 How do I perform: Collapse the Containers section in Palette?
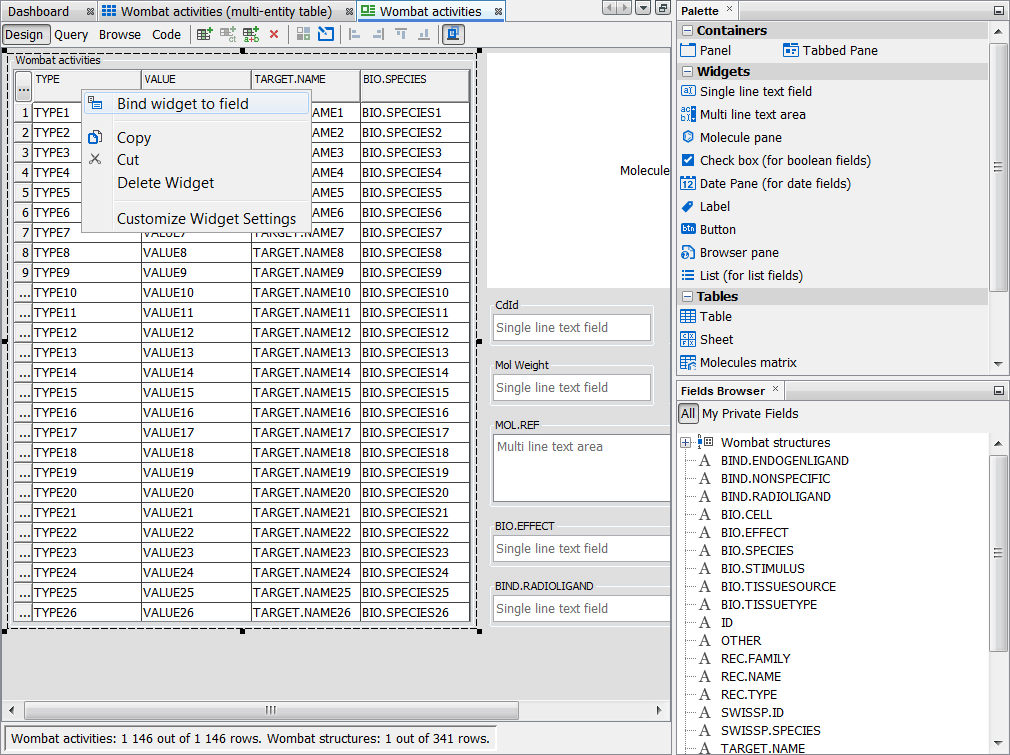click(x=687, y=31)
